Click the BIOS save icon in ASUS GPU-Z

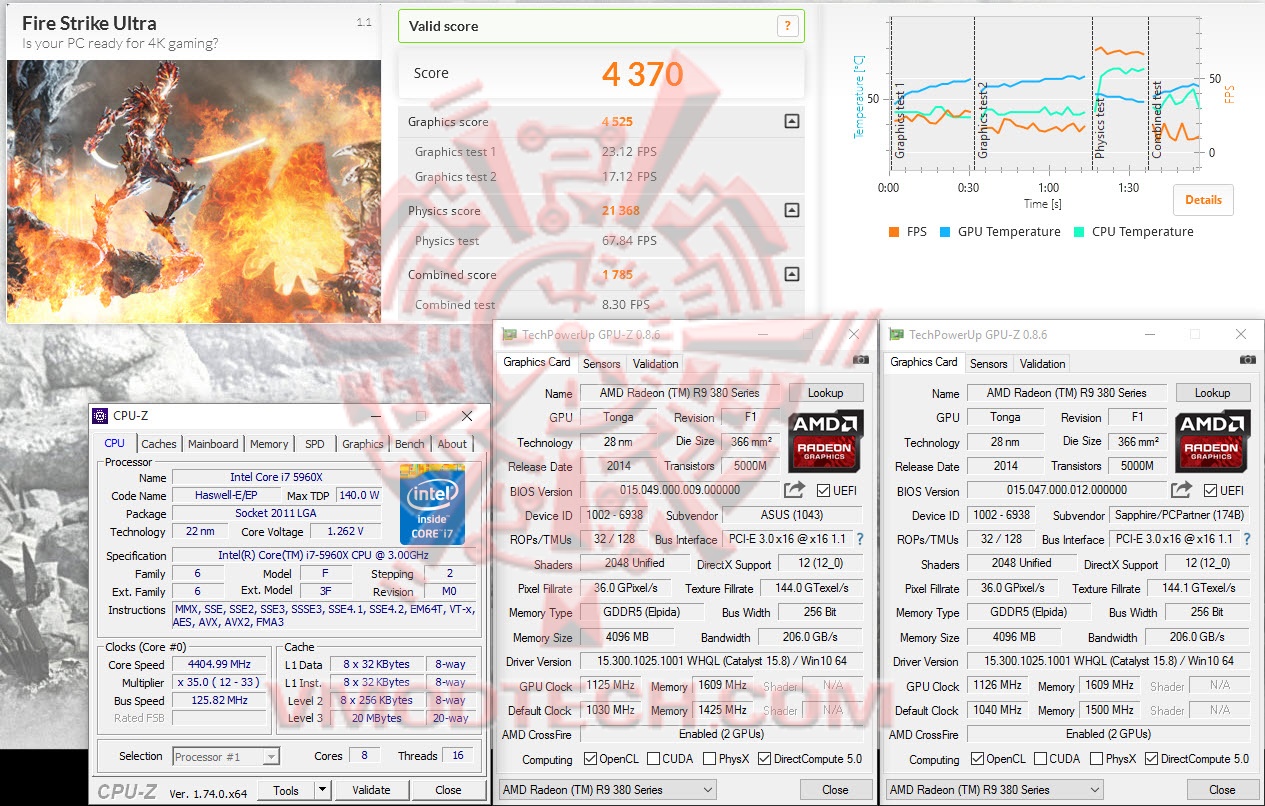[x=794, y=490]
